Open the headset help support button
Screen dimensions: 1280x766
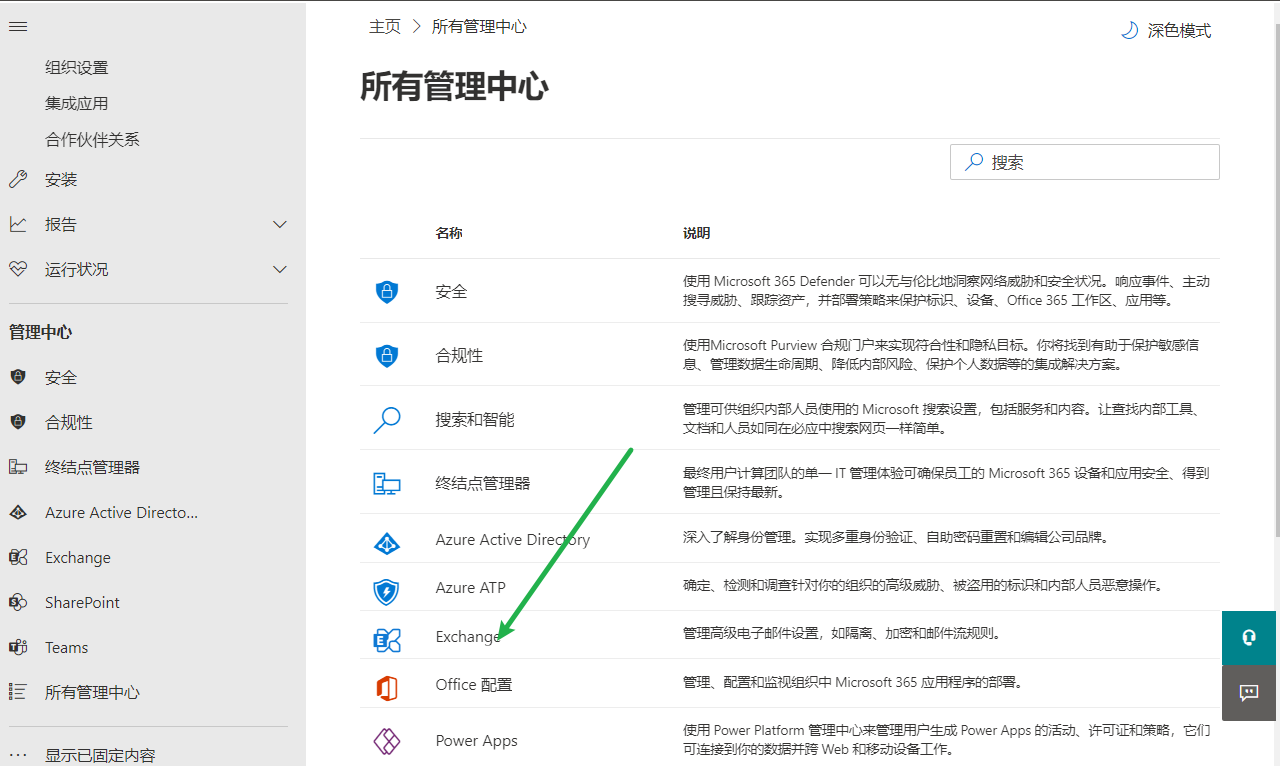pyautogui.click(x=1249, y=638)
